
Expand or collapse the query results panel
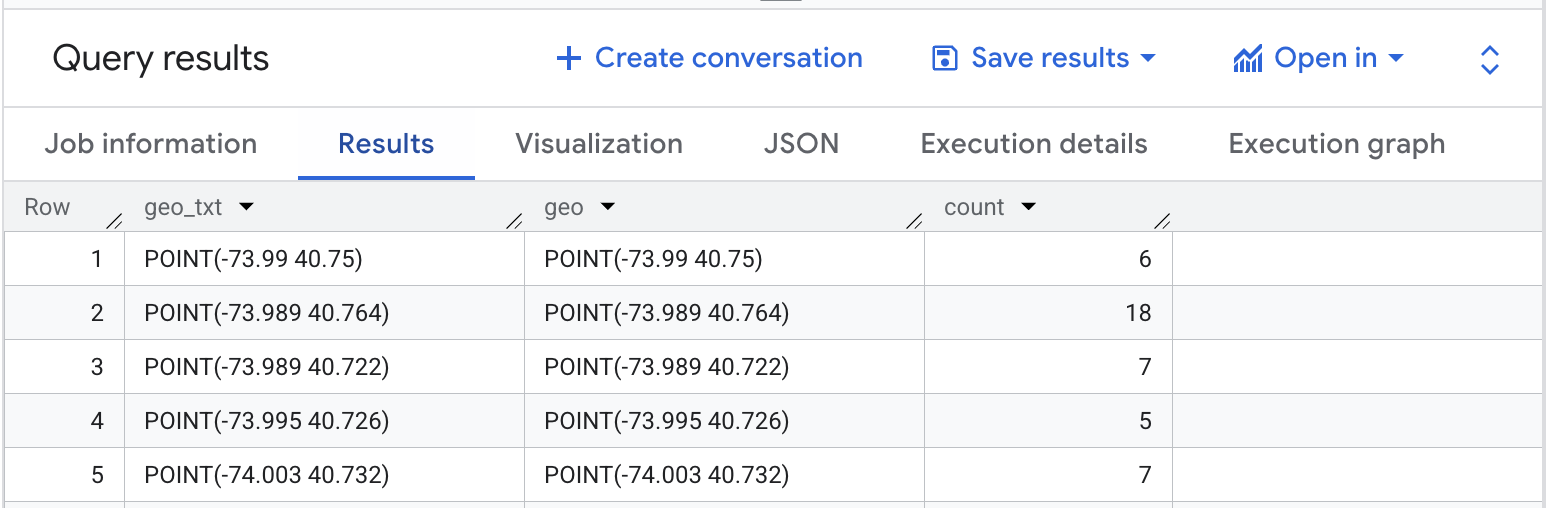pyautogui.click(x=1489, y=60)
